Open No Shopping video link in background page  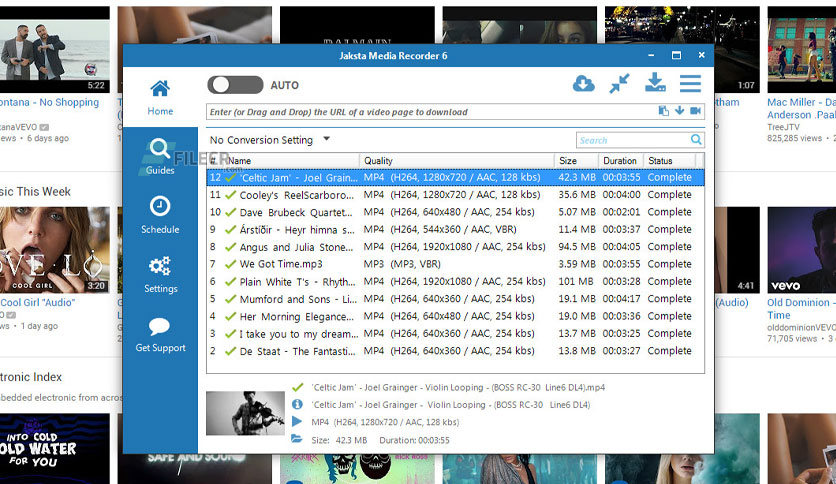[50, 102]
